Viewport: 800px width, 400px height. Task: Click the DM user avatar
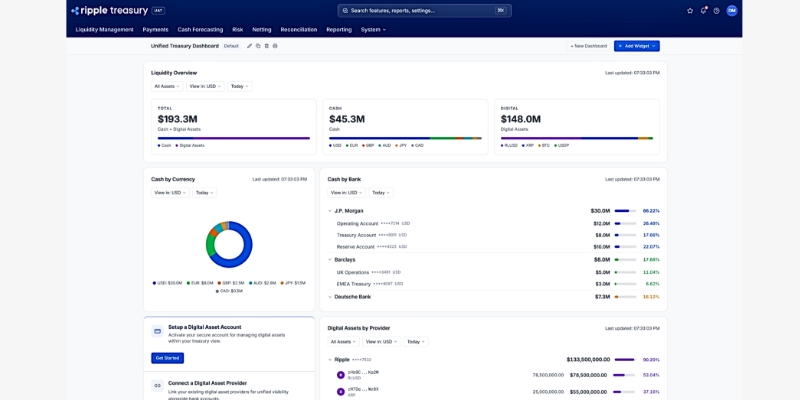(x=732, y=10)
